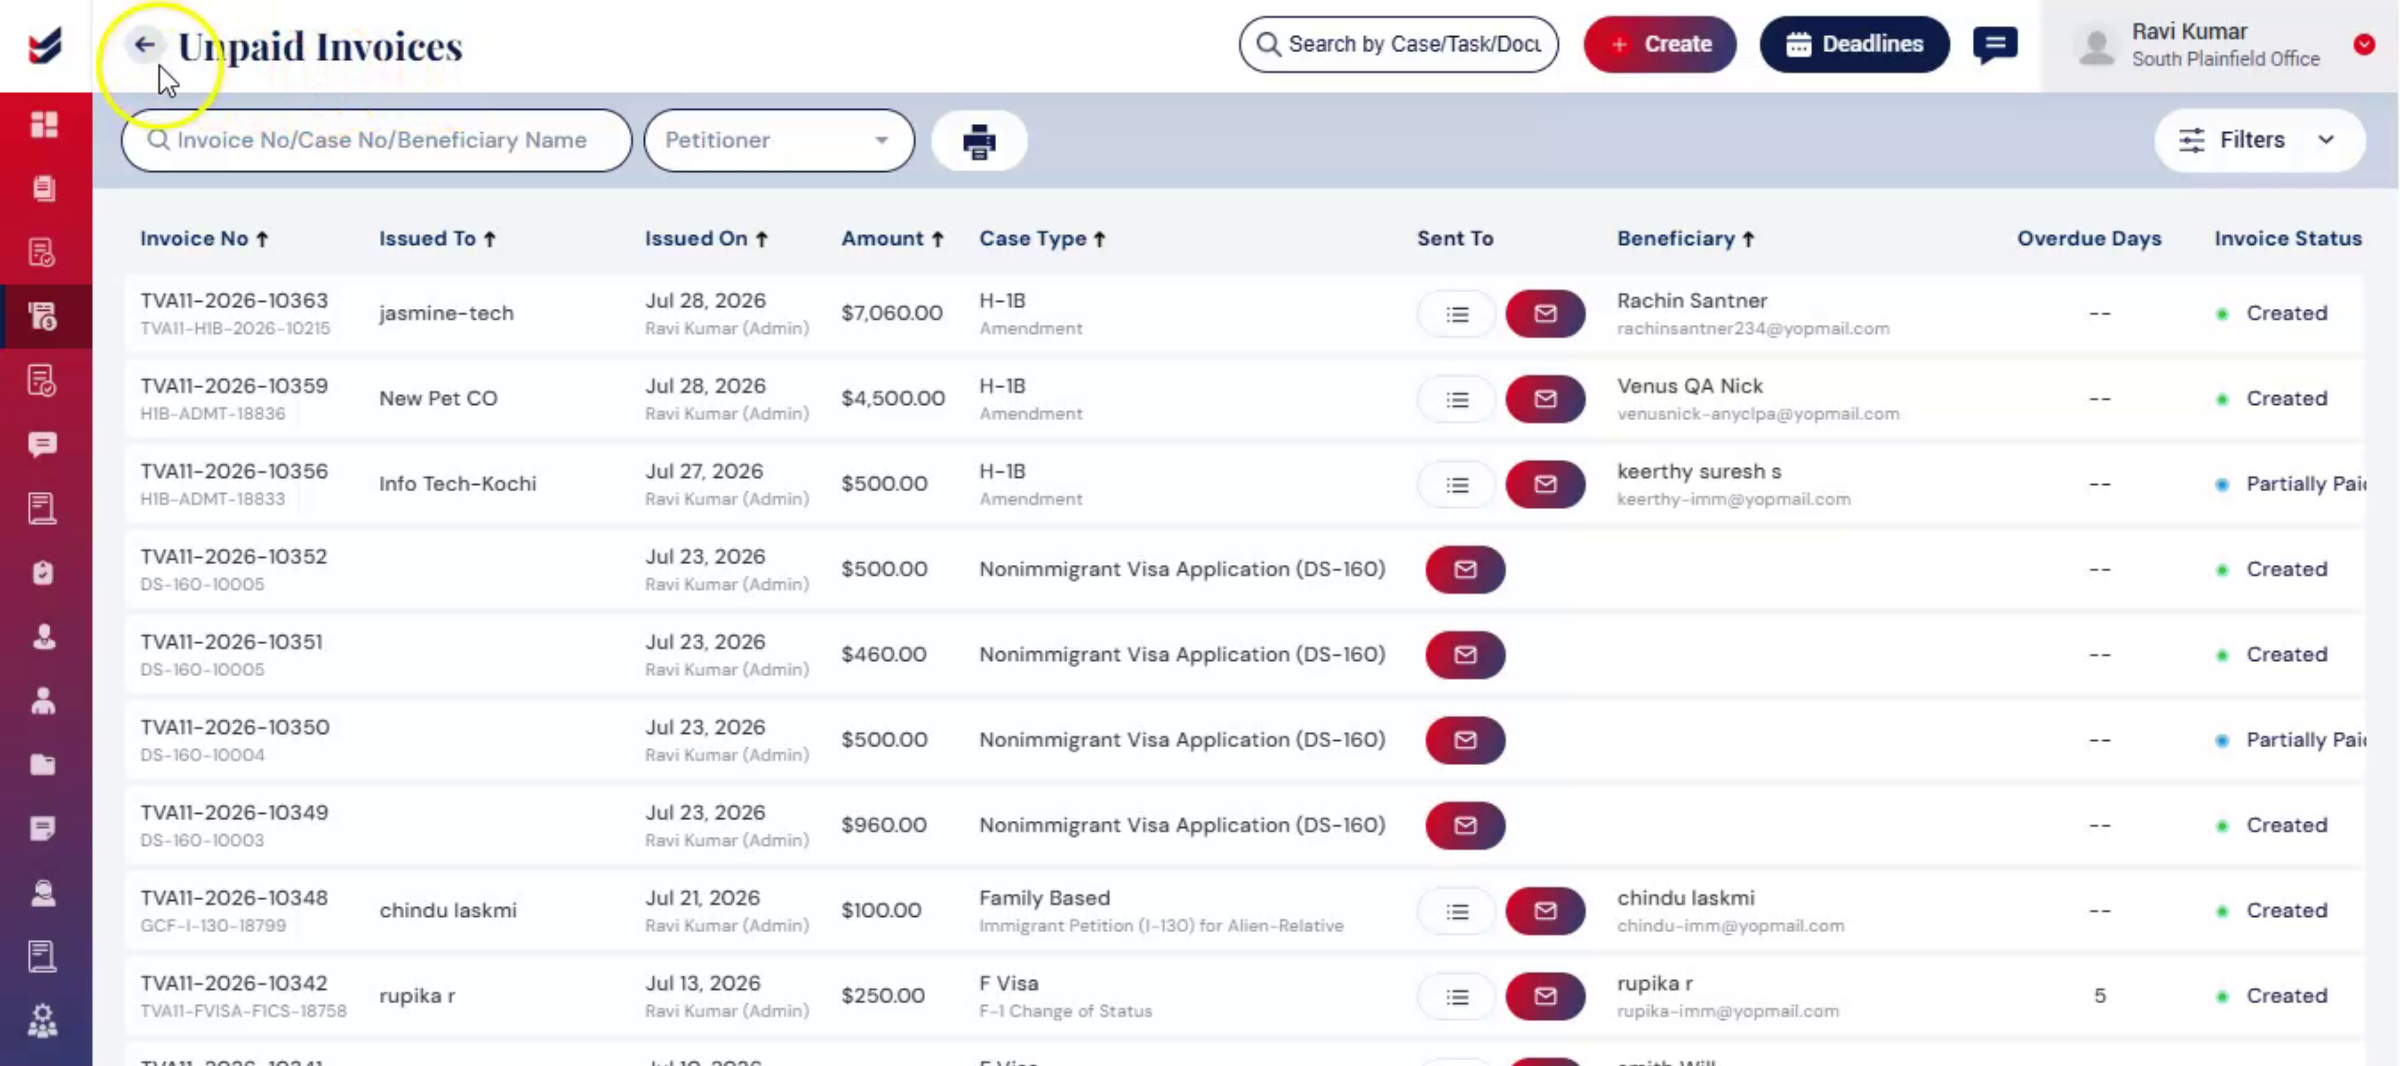Open the sidebar messages speech-bubble icon

43,444
